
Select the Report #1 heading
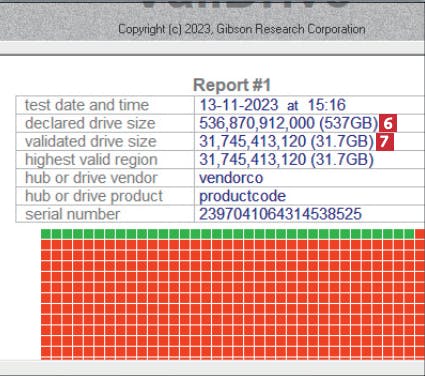[232, 85]
